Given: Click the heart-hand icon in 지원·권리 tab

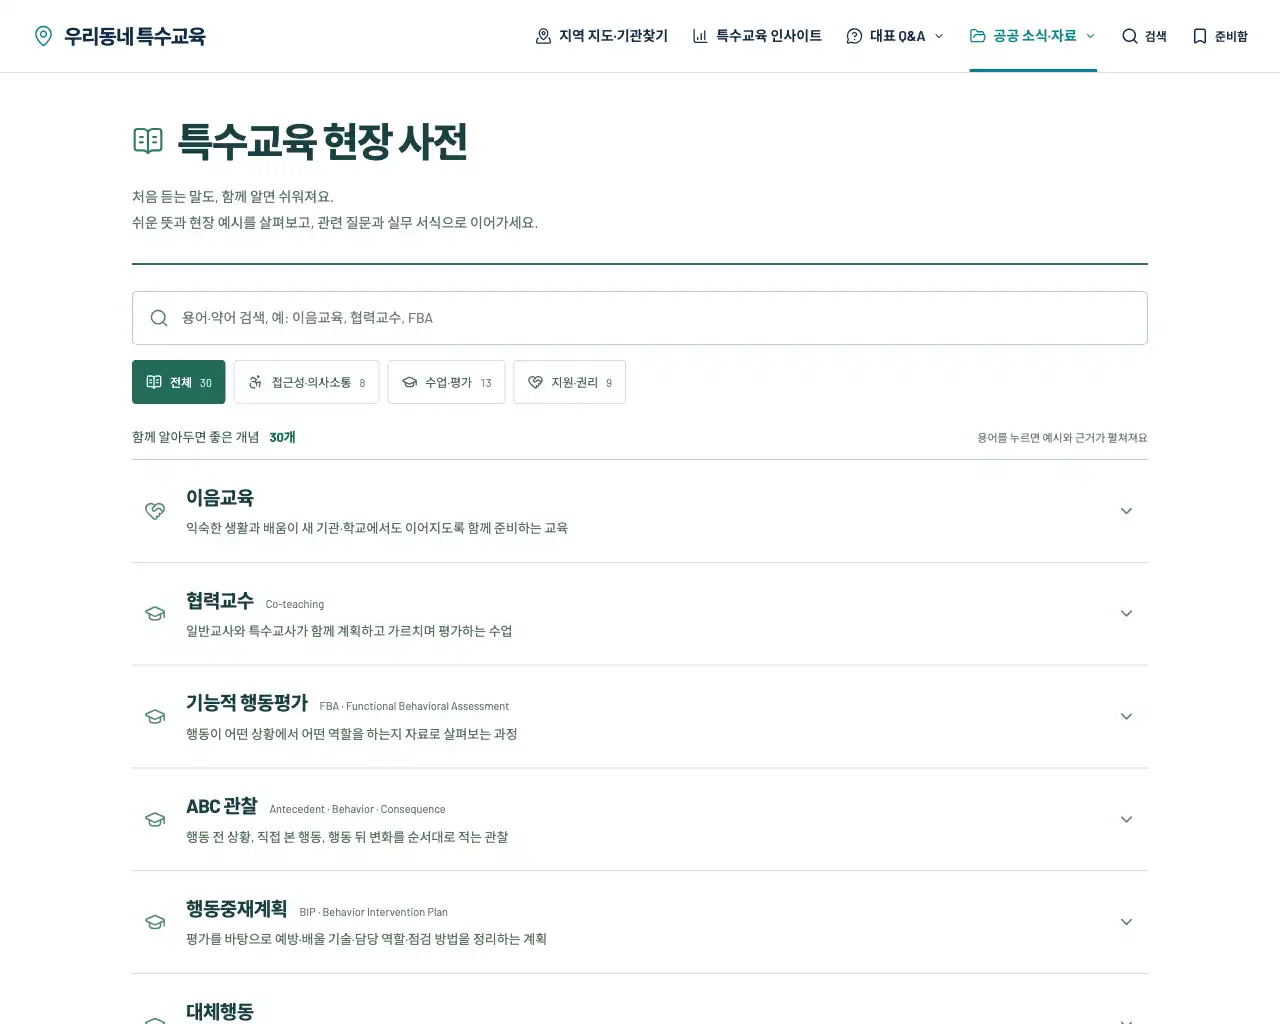Looking at the screenshot, I should (x=535, y=382).
